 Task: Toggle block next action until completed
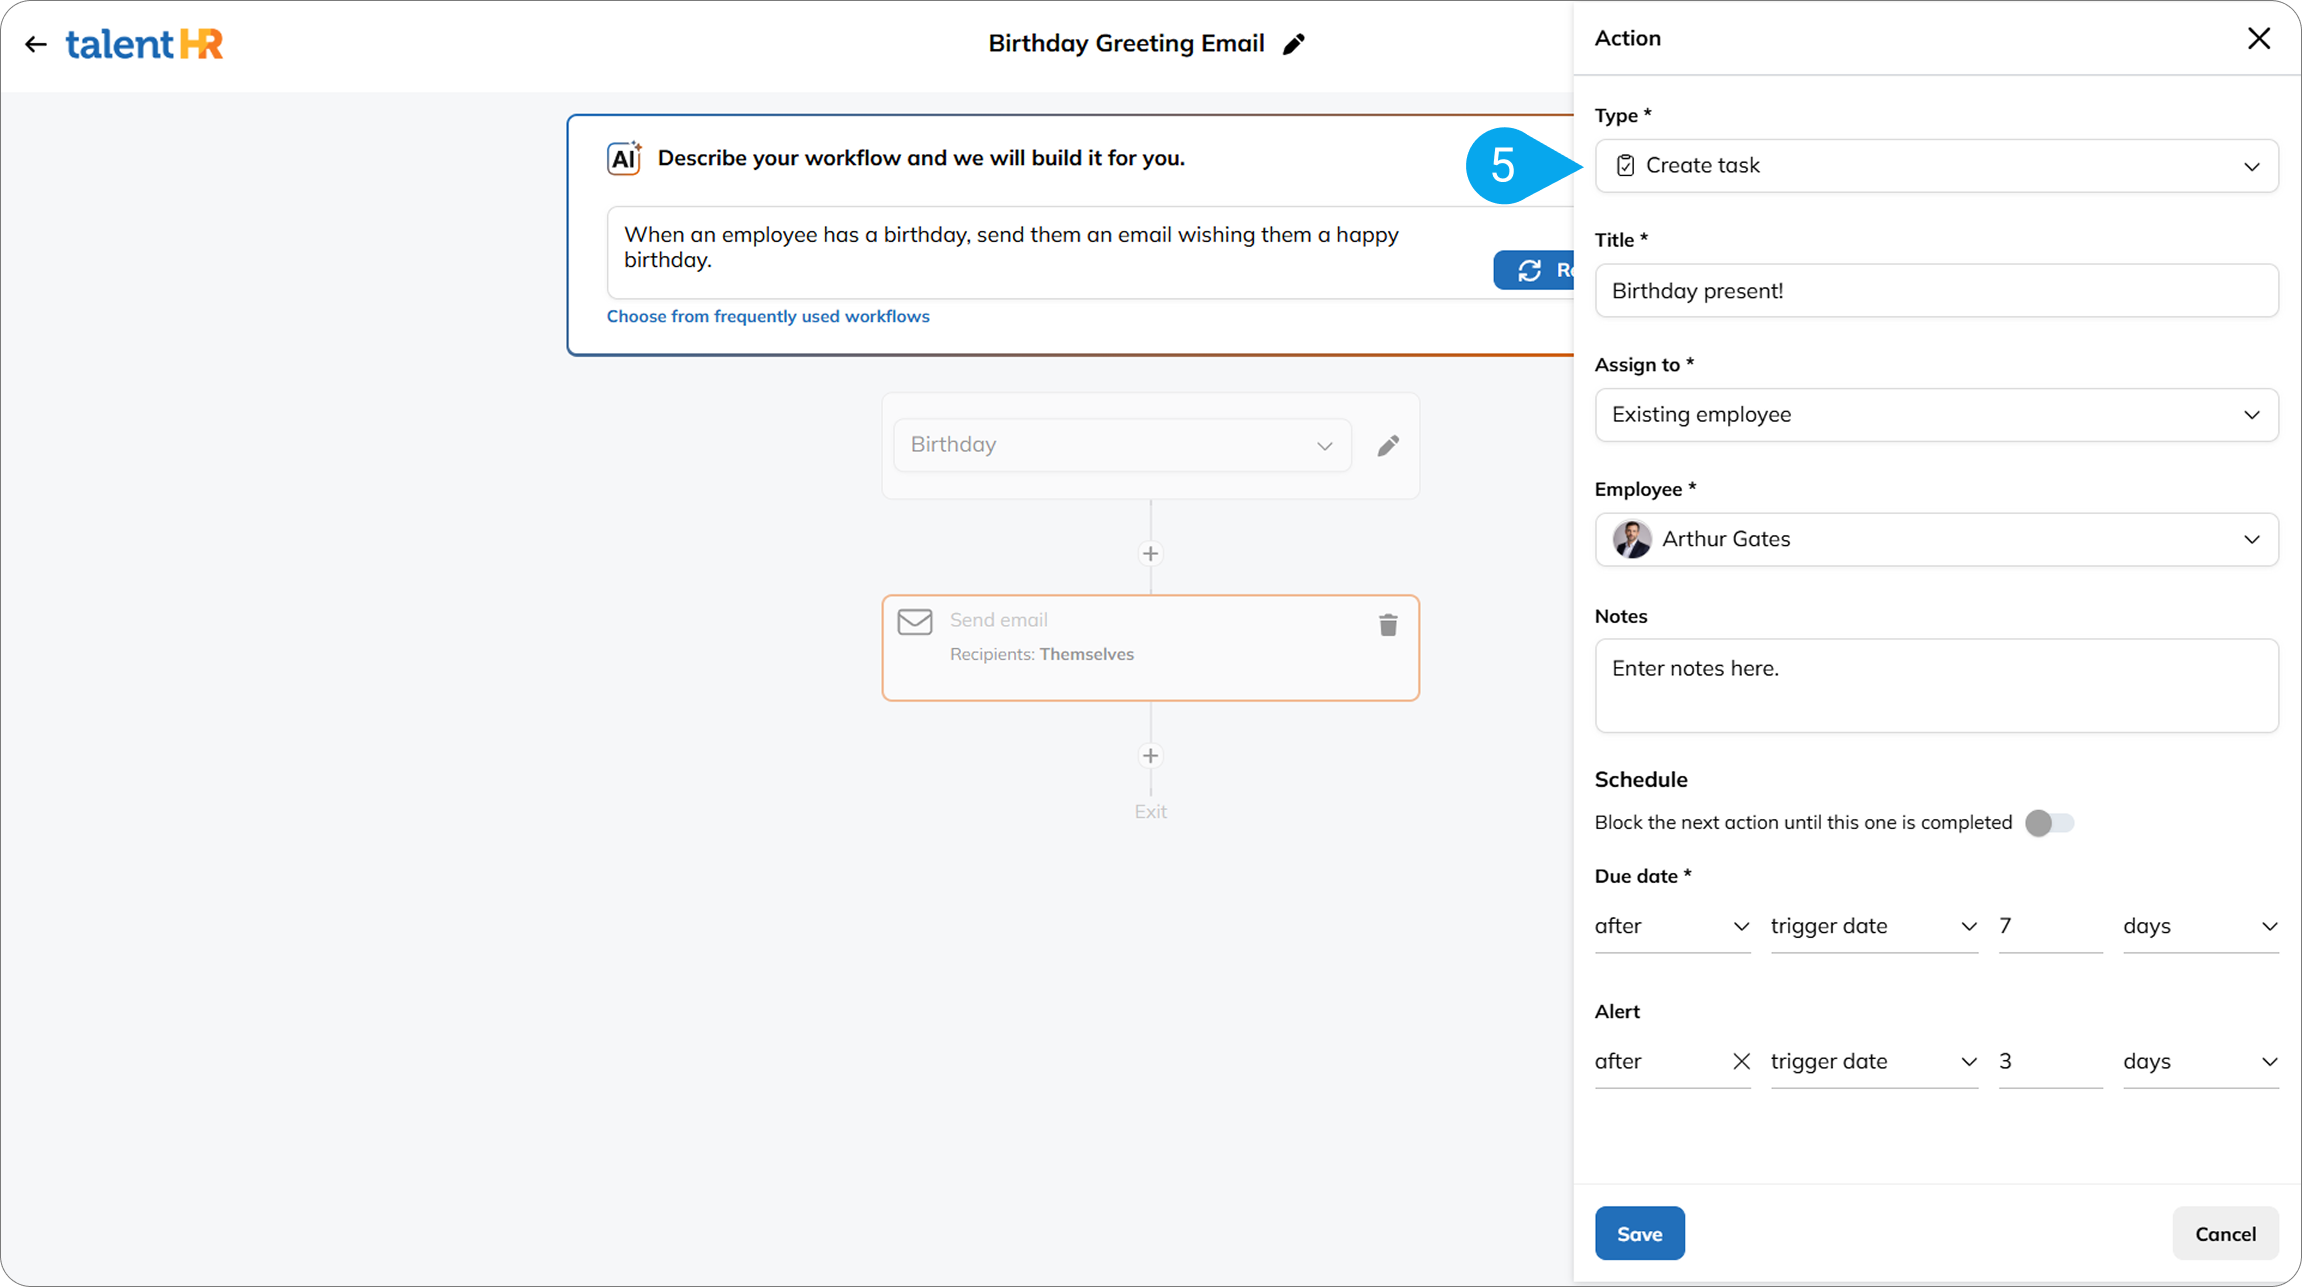point(2049,823)
